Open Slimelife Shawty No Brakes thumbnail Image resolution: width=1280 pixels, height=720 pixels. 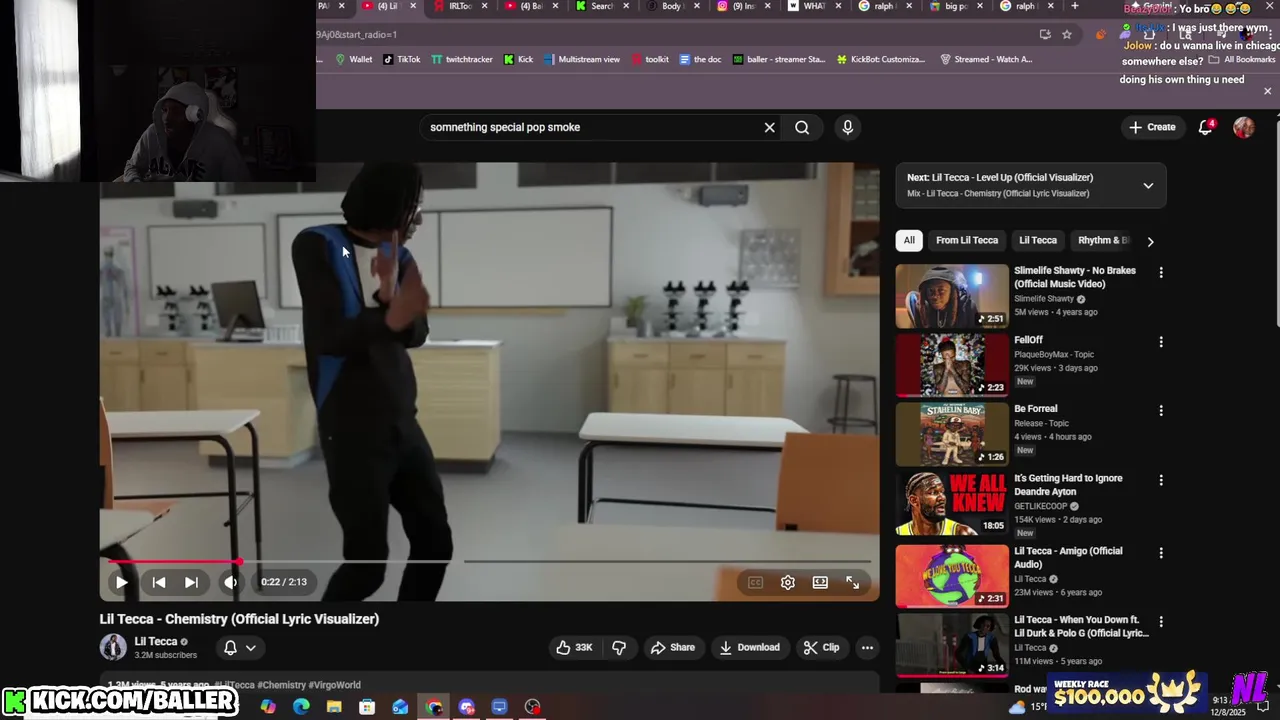(952, 296)
